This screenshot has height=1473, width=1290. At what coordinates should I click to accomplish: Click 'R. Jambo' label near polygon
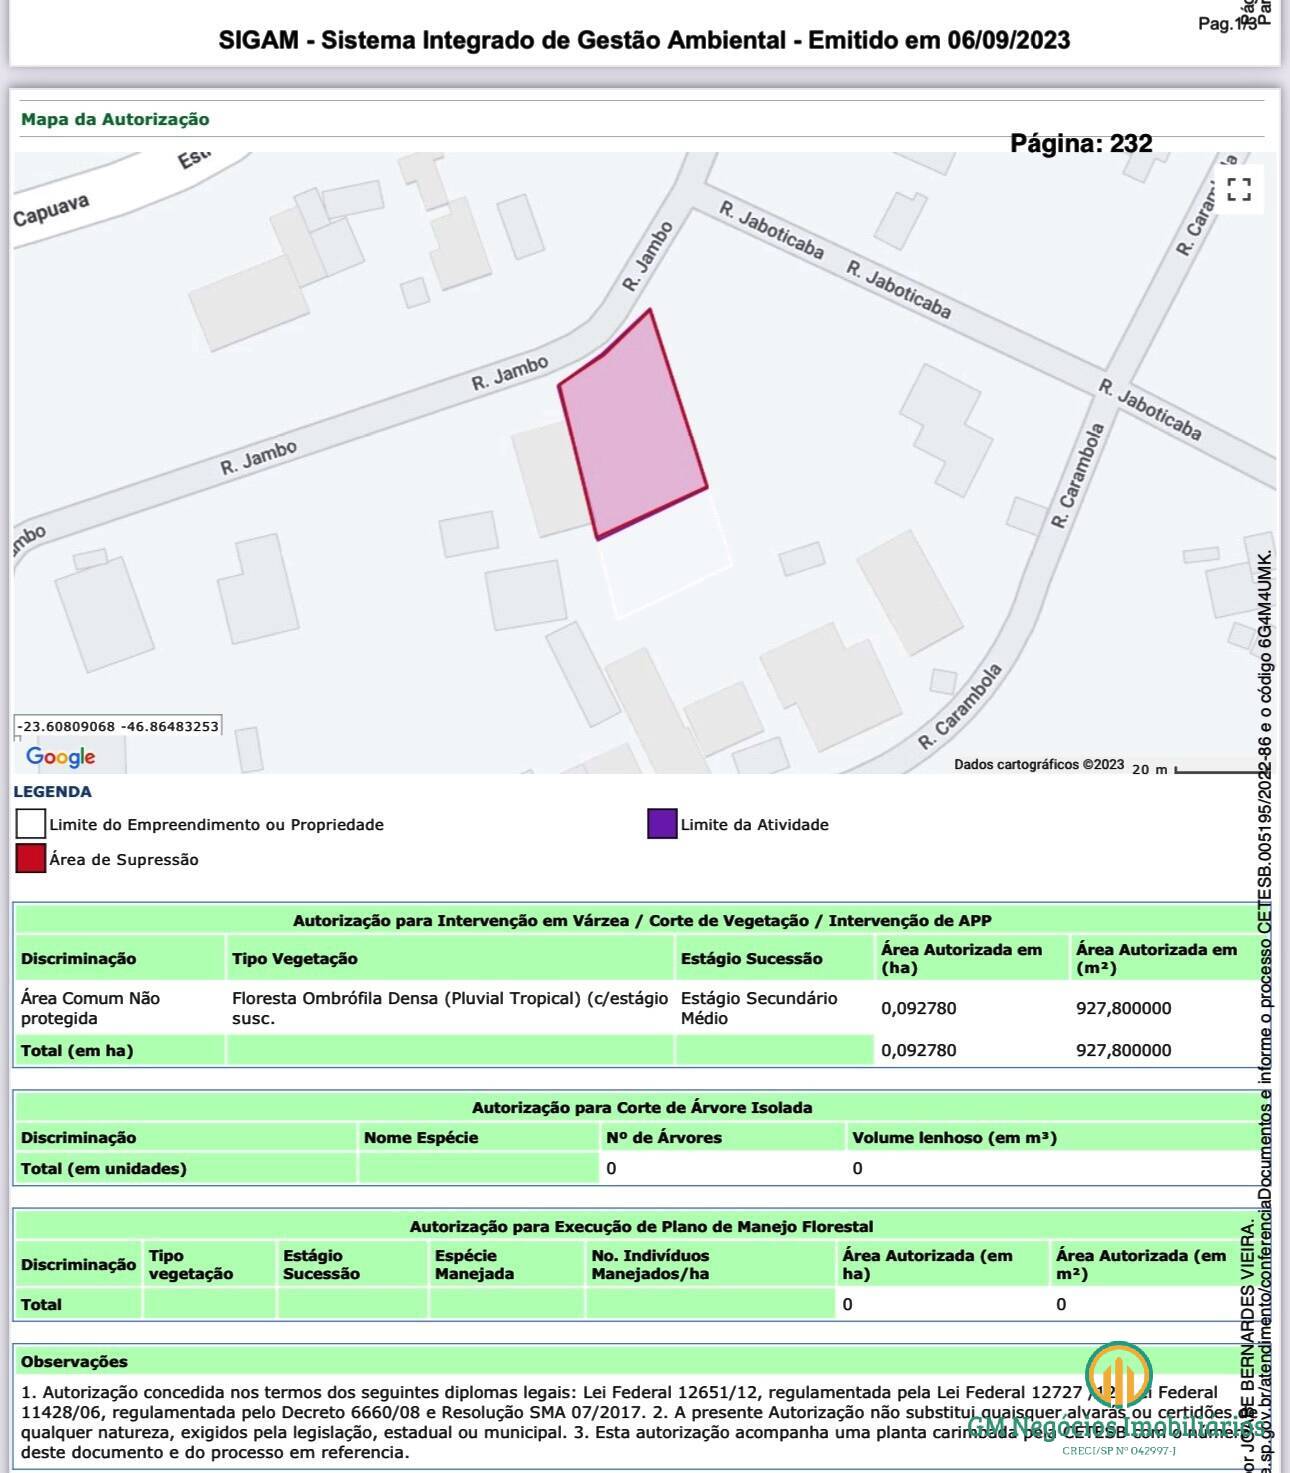[510, 373]
